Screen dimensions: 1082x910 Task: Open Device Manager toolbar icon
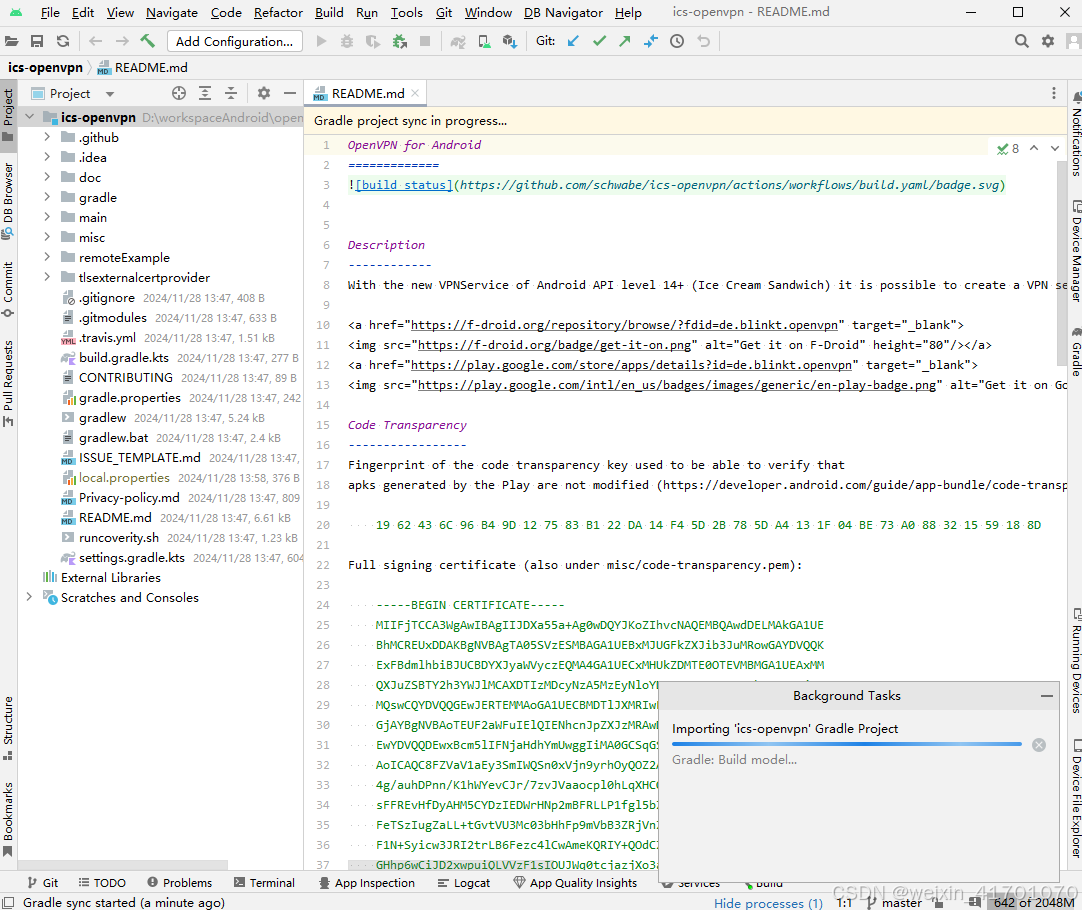click(x=484, y=42)
